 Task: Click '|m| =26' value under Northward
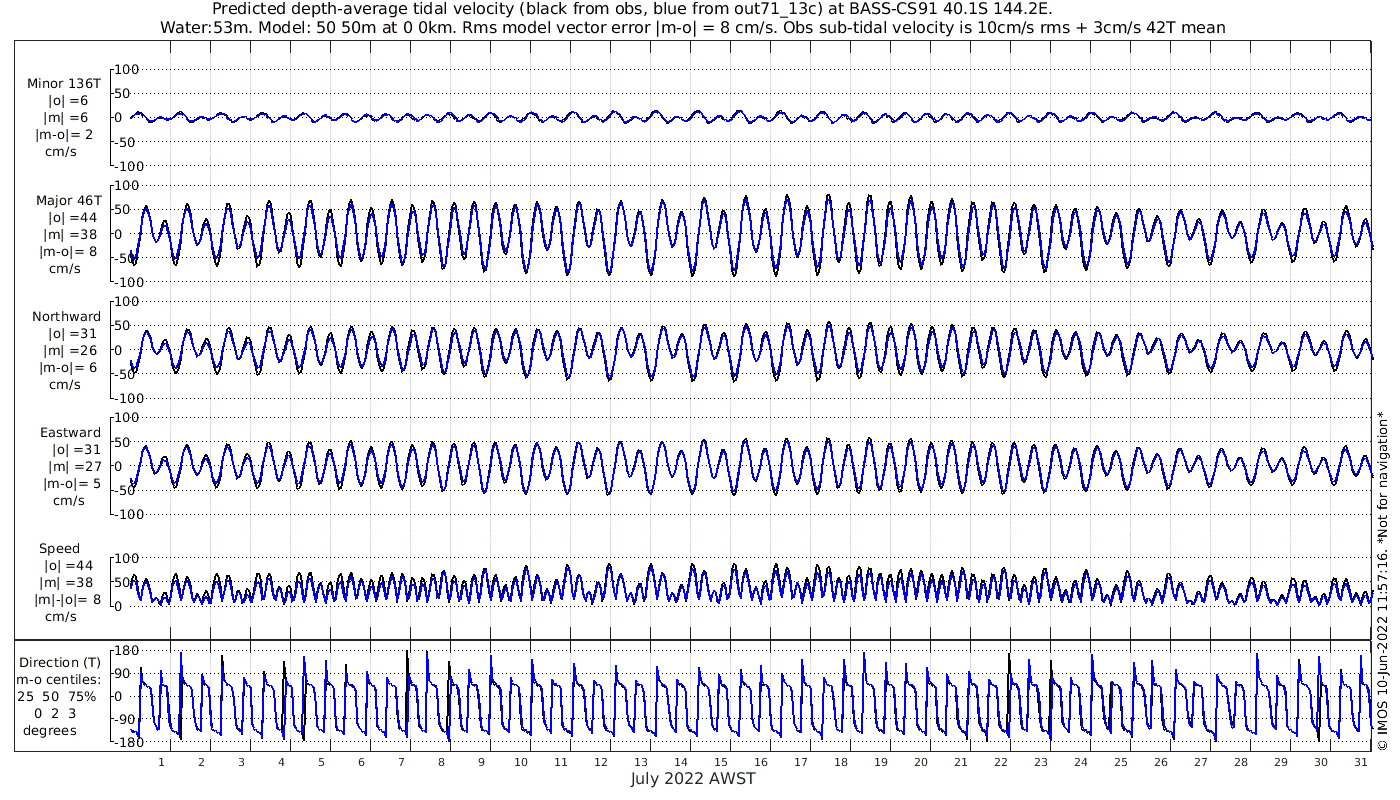click(x=70, y=351)
